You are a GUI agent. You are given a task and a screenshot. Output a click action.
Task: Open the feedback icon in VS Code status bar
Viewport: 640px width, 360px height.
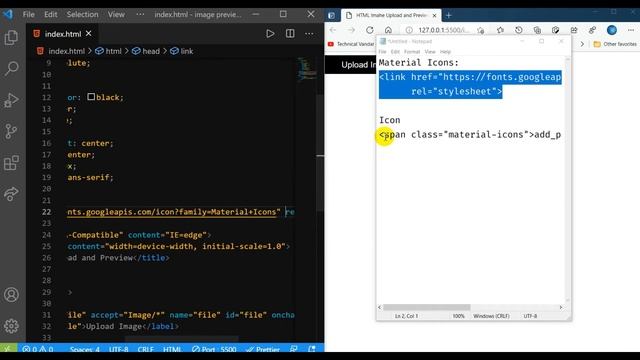293,349
